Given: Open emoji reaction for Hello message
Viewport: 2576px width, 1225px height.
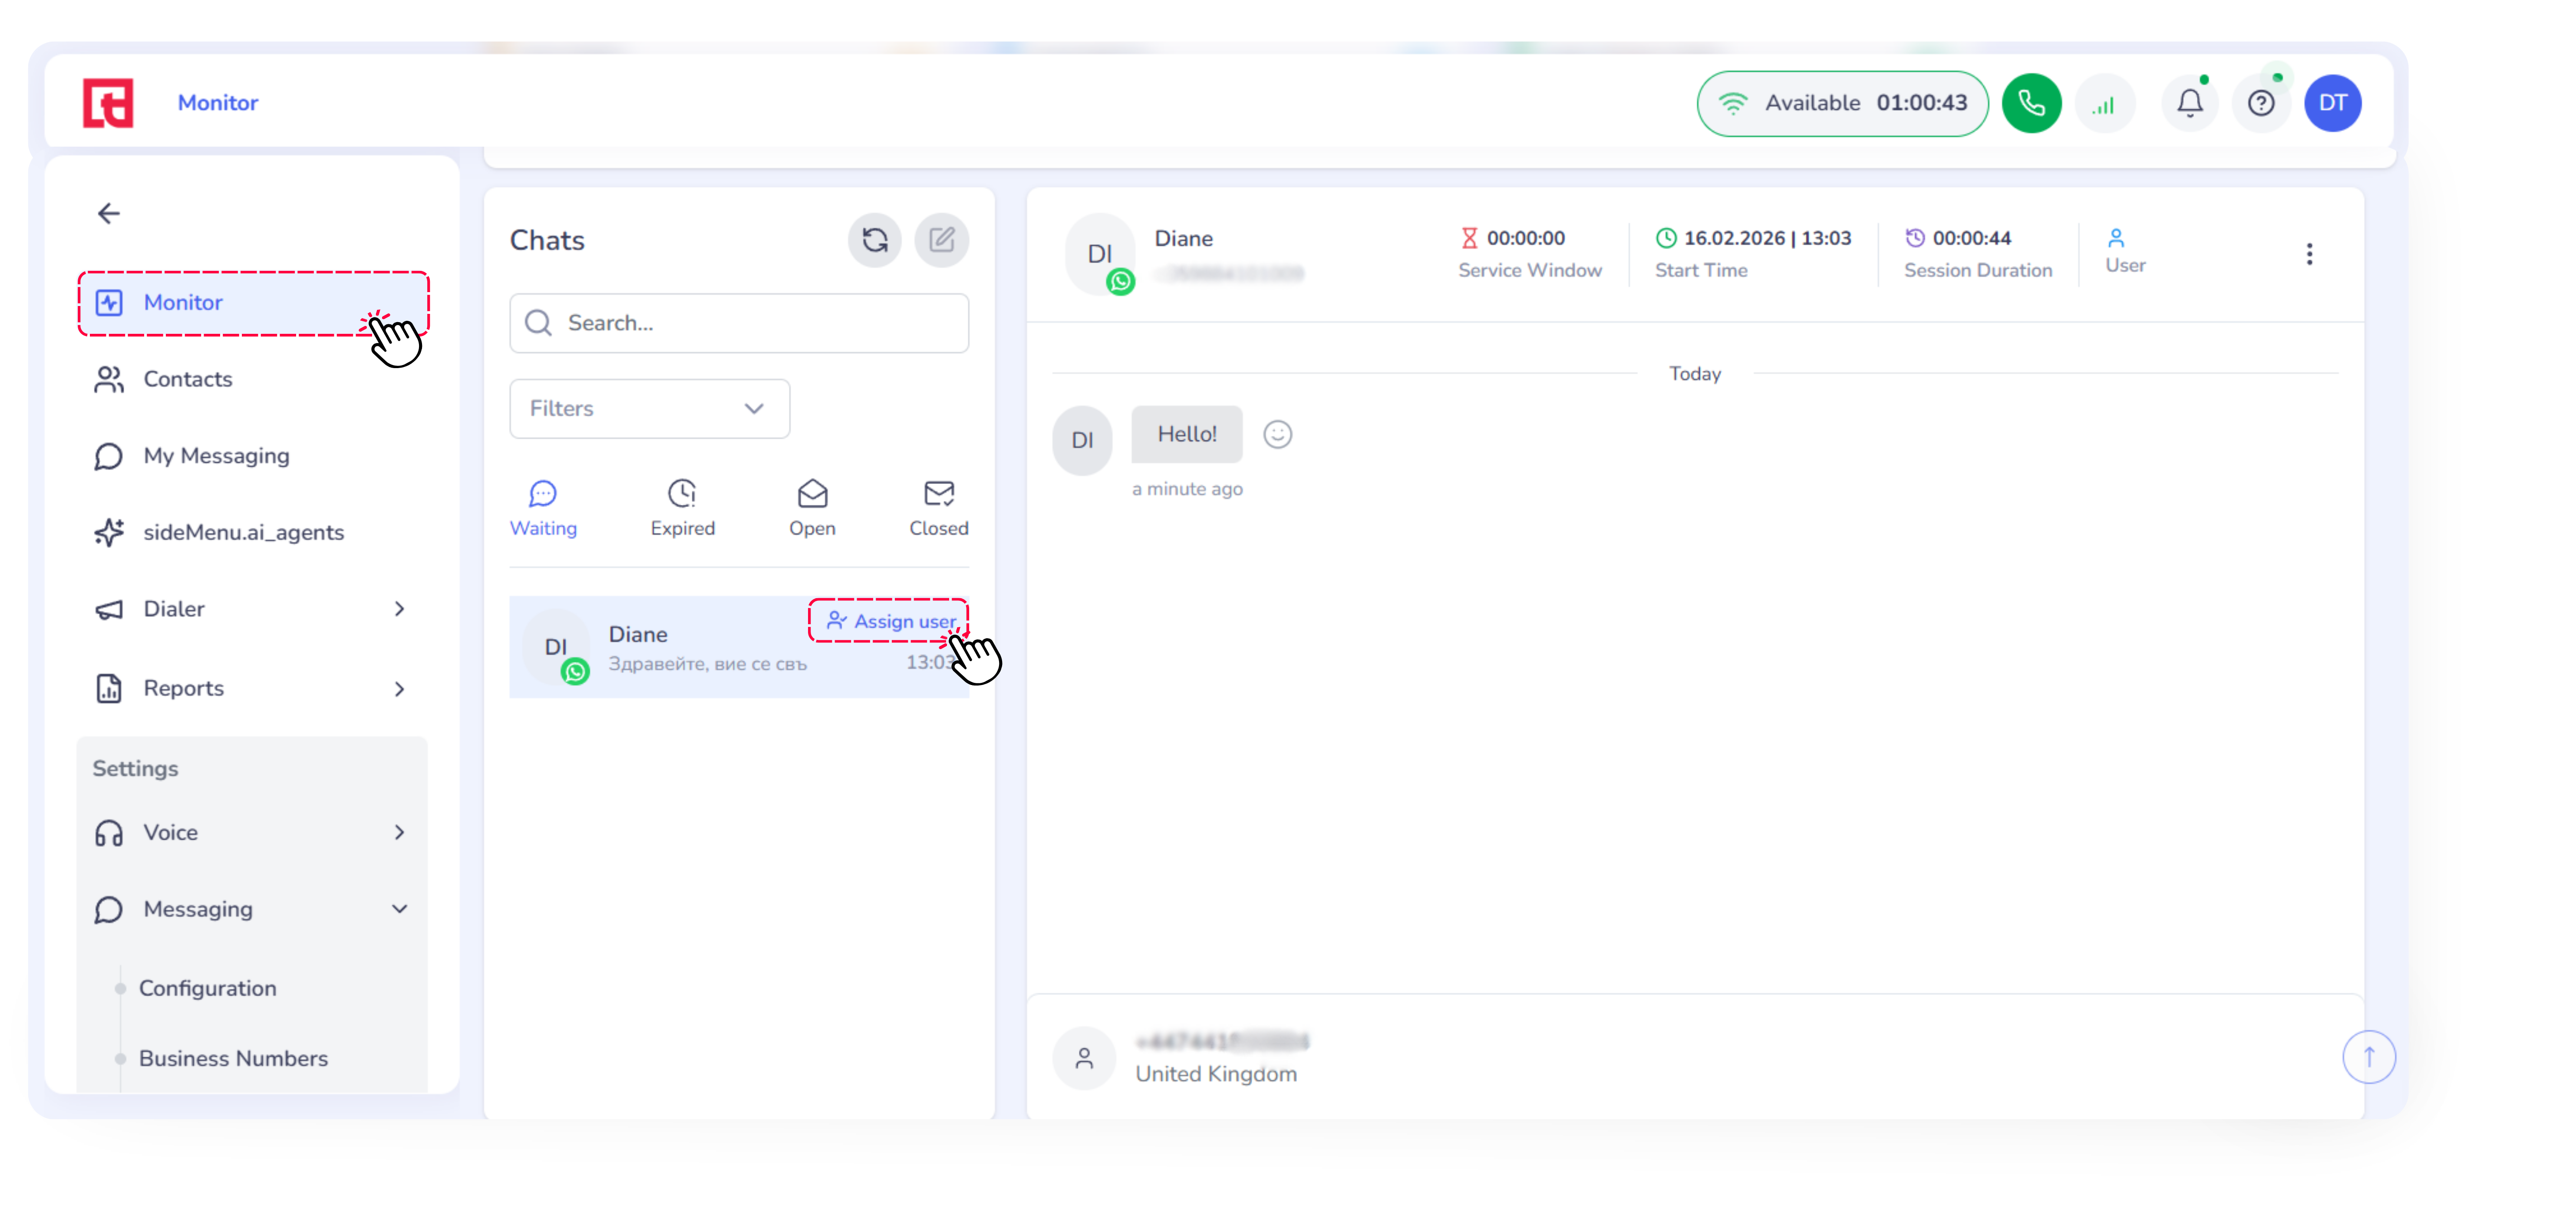Looking at the screenshot, I should point(1277,434).
